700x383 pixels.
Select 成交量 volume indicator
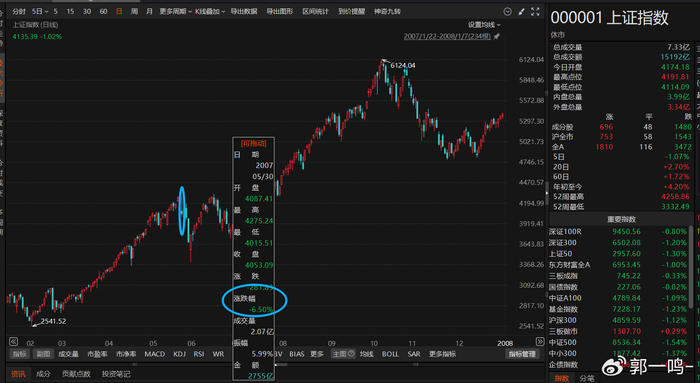click(x=68, y=354)
